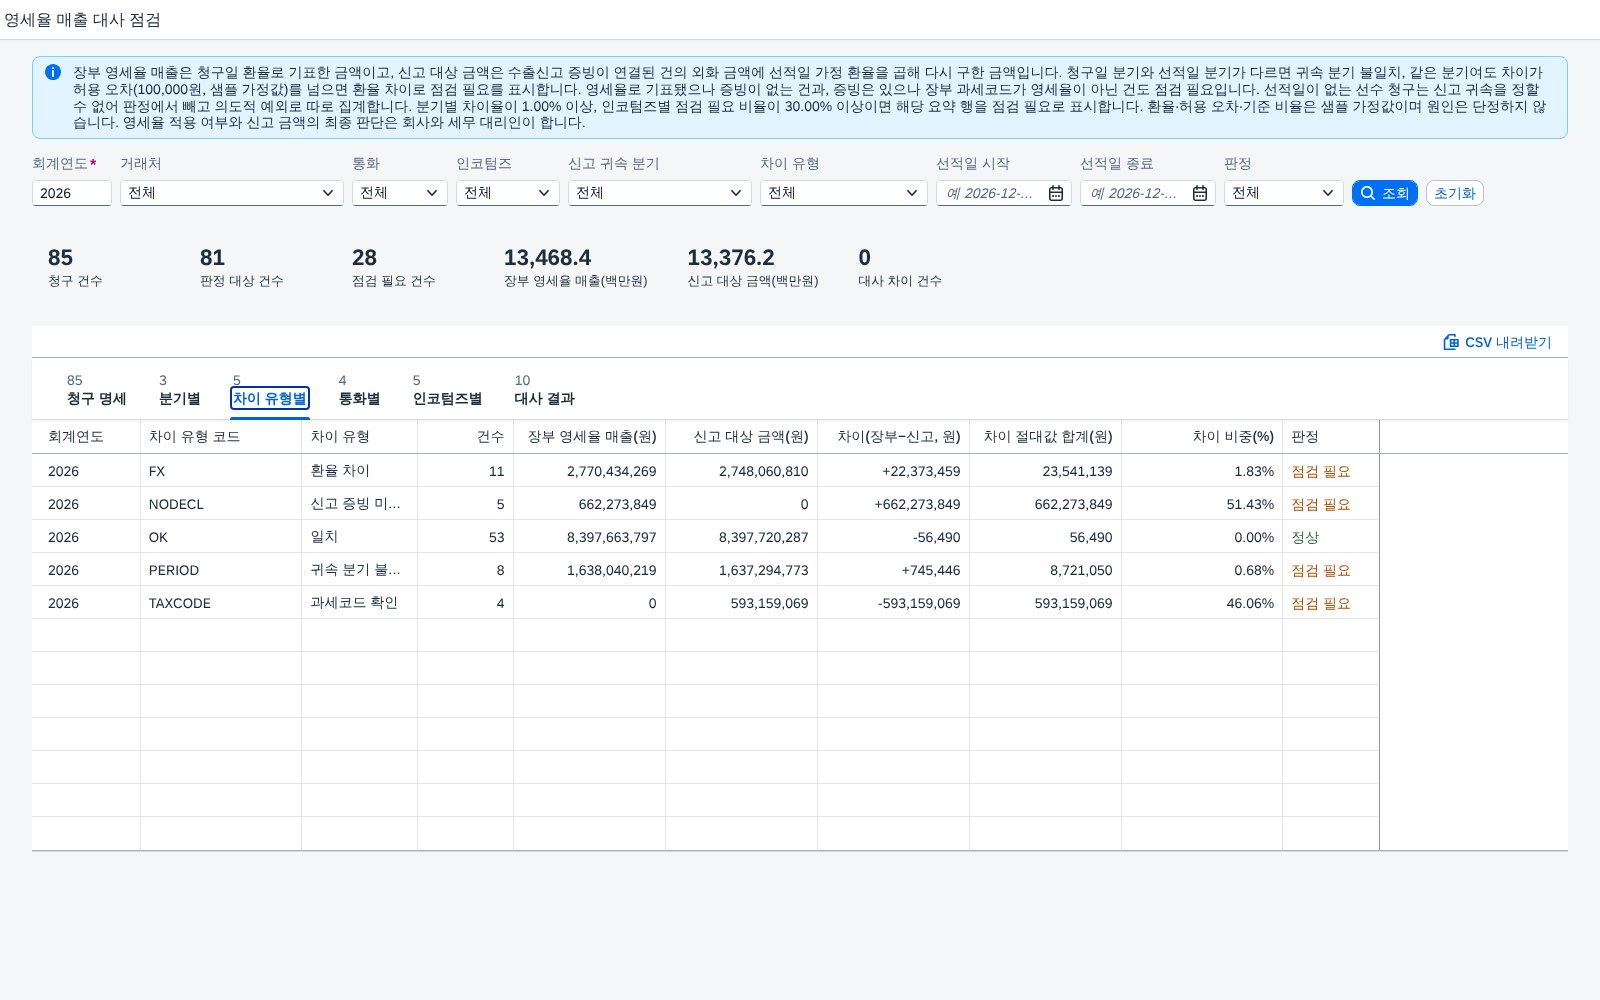
Task: Click the 초기화 reset button
Action: coord(1455,193)
